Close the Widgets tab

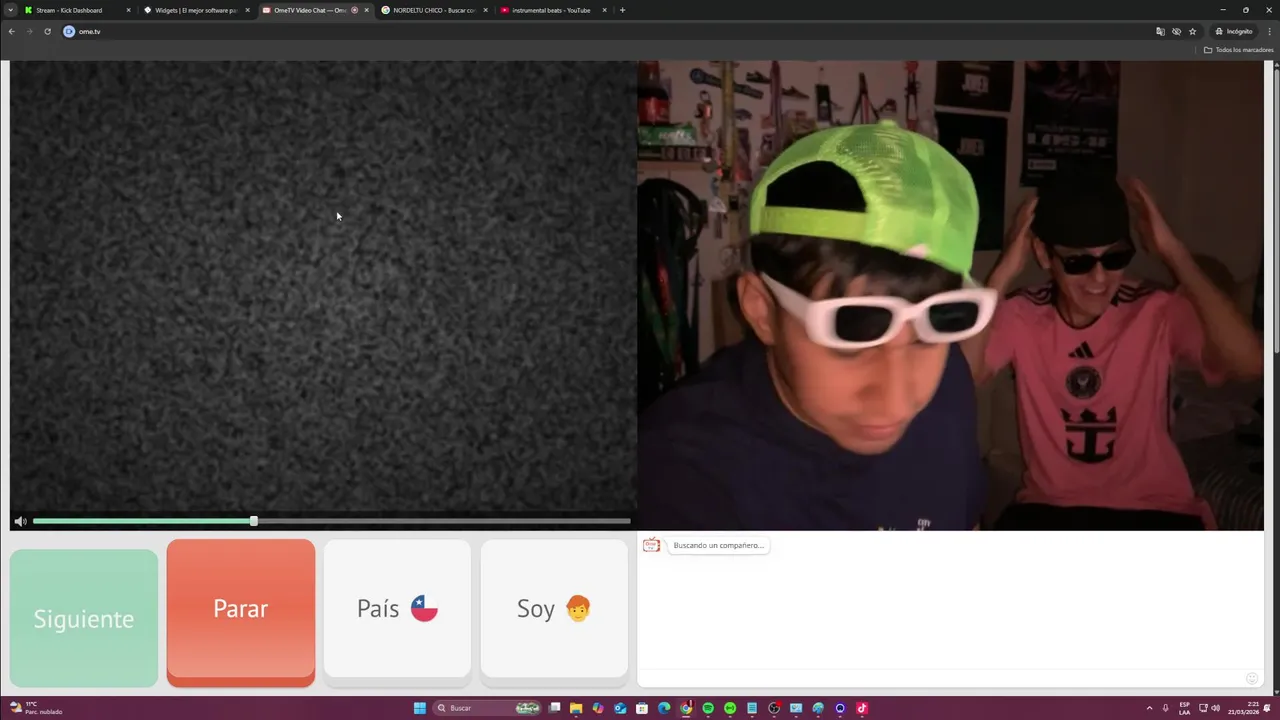coord(247,10)
